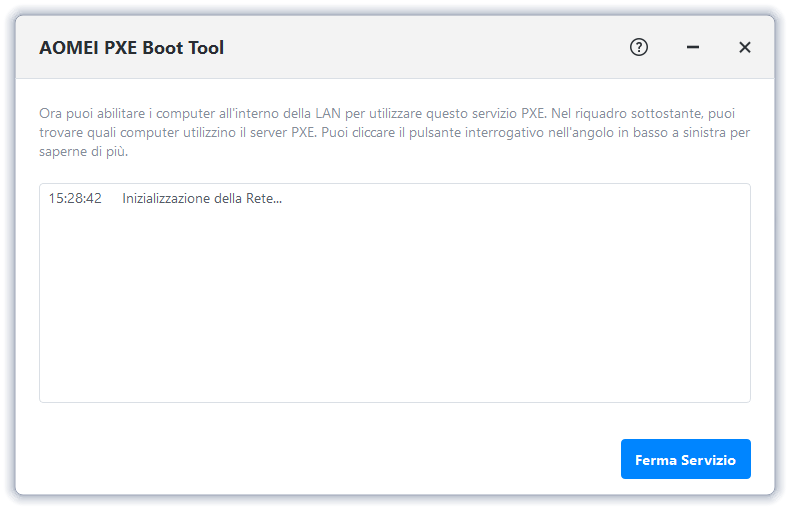Click the empty title bar space beside the title
790x510 pixels.
420,48
